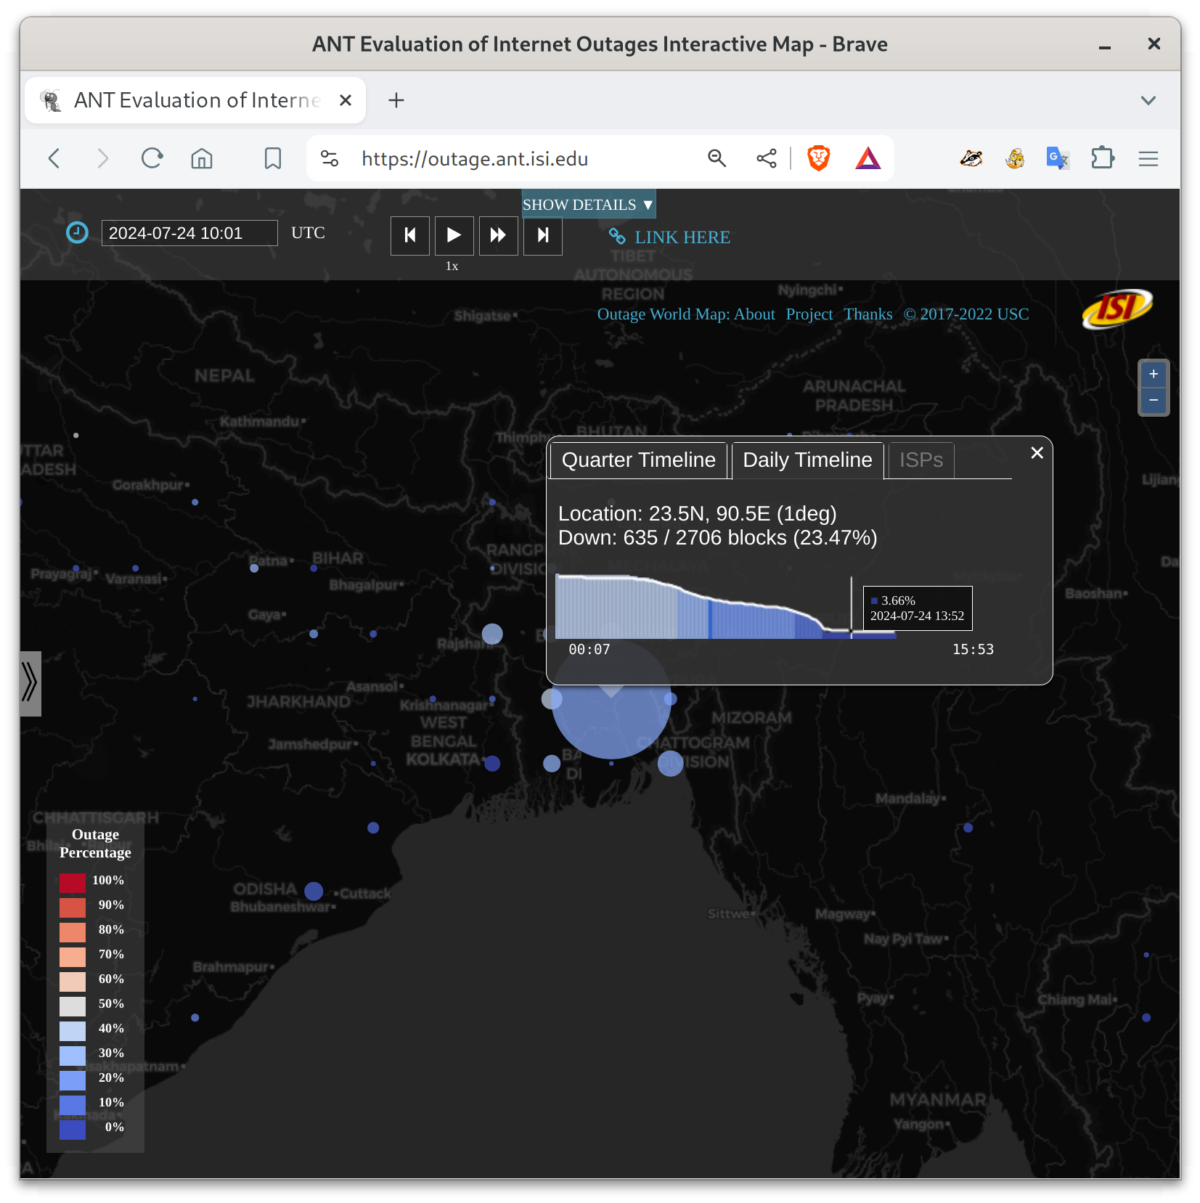This screenshot has height=1203, width=1200.
Task: Open the Brave Shields icon in the toolbar
Action: pyautogui.click(x=818, y=158)
